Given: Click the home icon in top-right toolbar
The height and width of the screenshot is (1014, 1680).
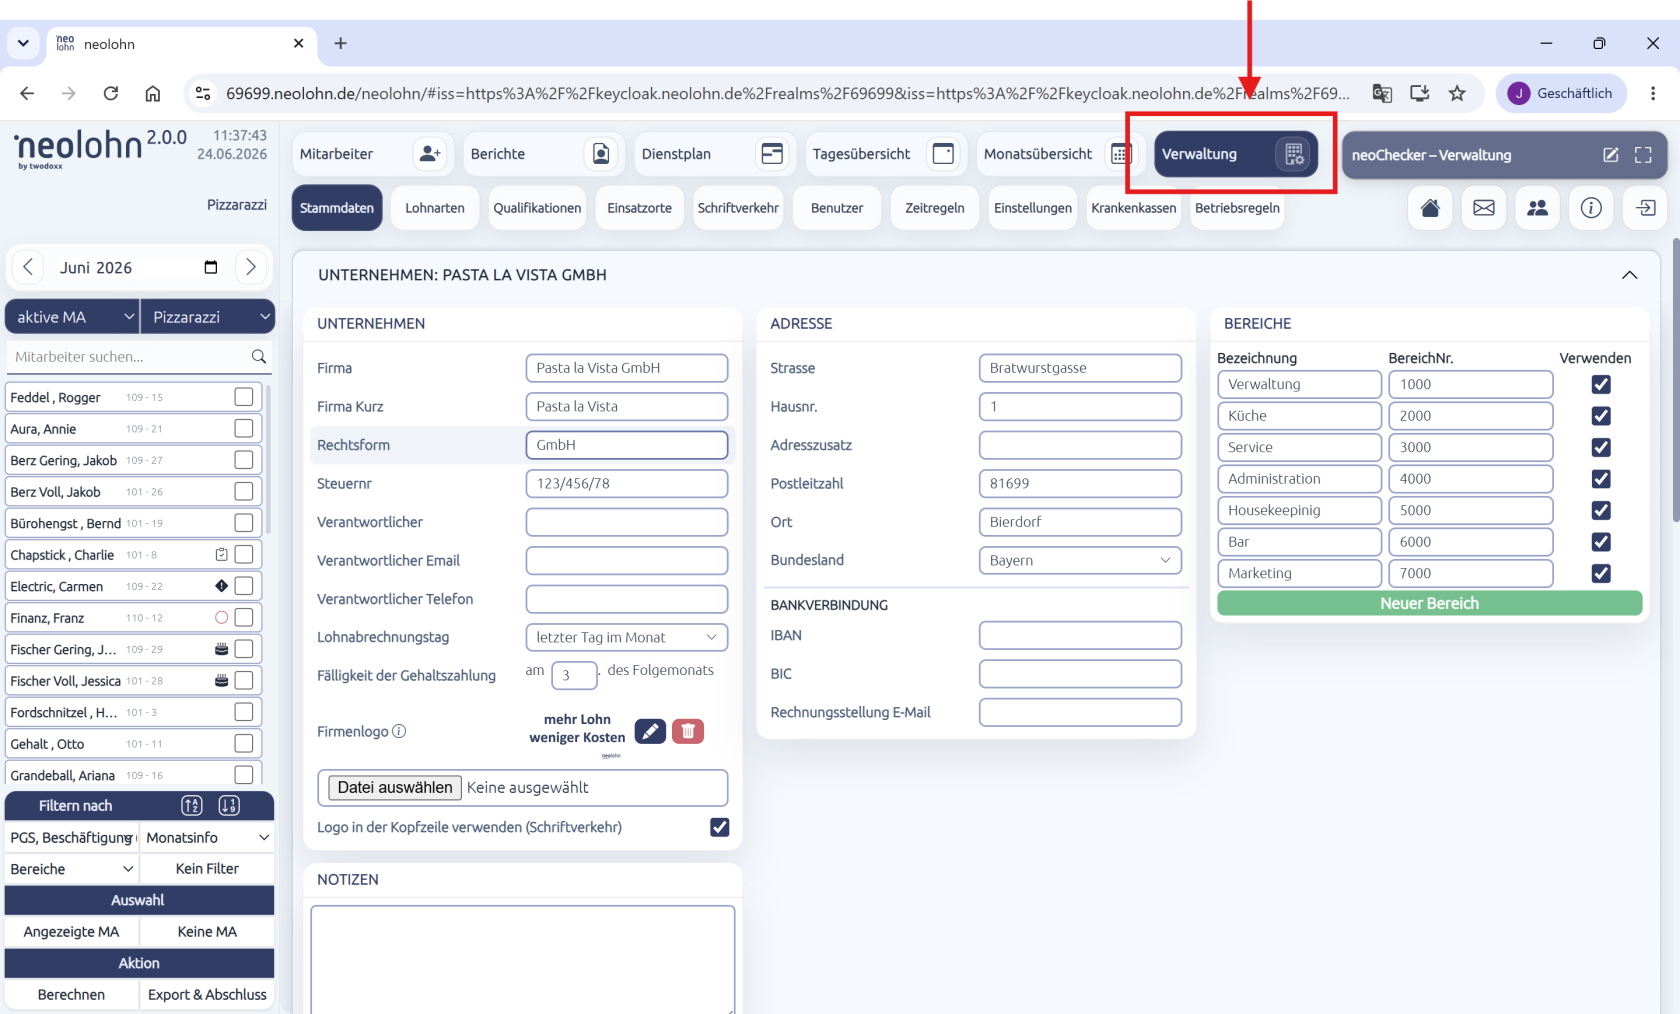Looking at the screenshot, I should tap(1430, 208).
